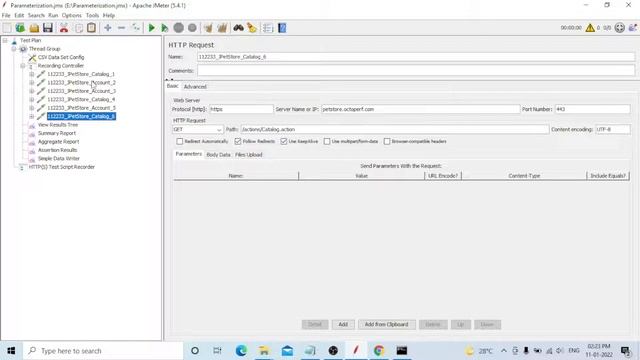
Task: Expand the JPetStore_Account_5 node
Action: click(x=32, y=108)
